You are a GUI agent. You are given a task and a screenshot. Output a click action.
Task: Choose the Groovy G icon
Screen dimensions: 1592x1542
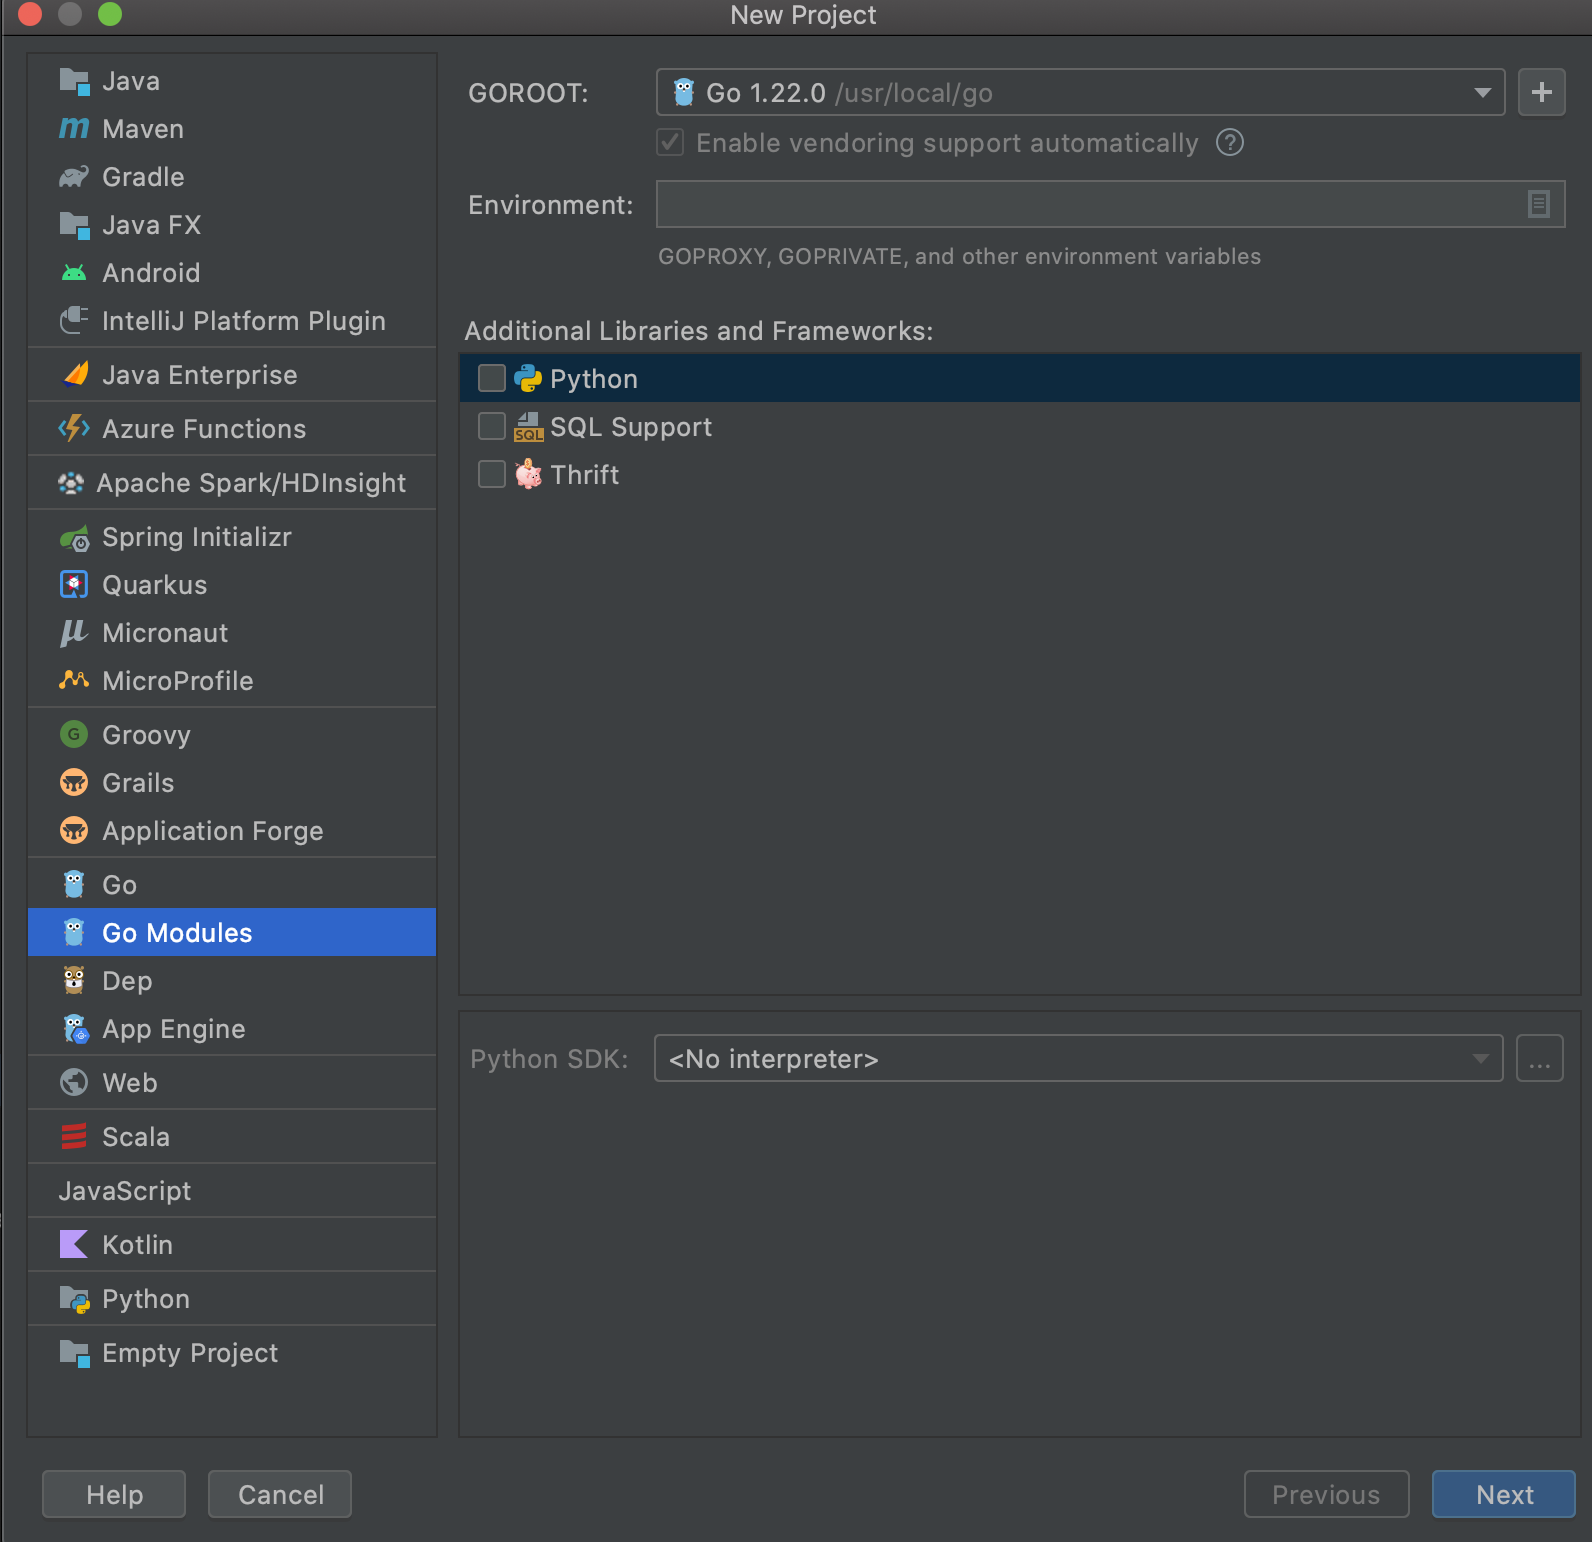(74, 735)
